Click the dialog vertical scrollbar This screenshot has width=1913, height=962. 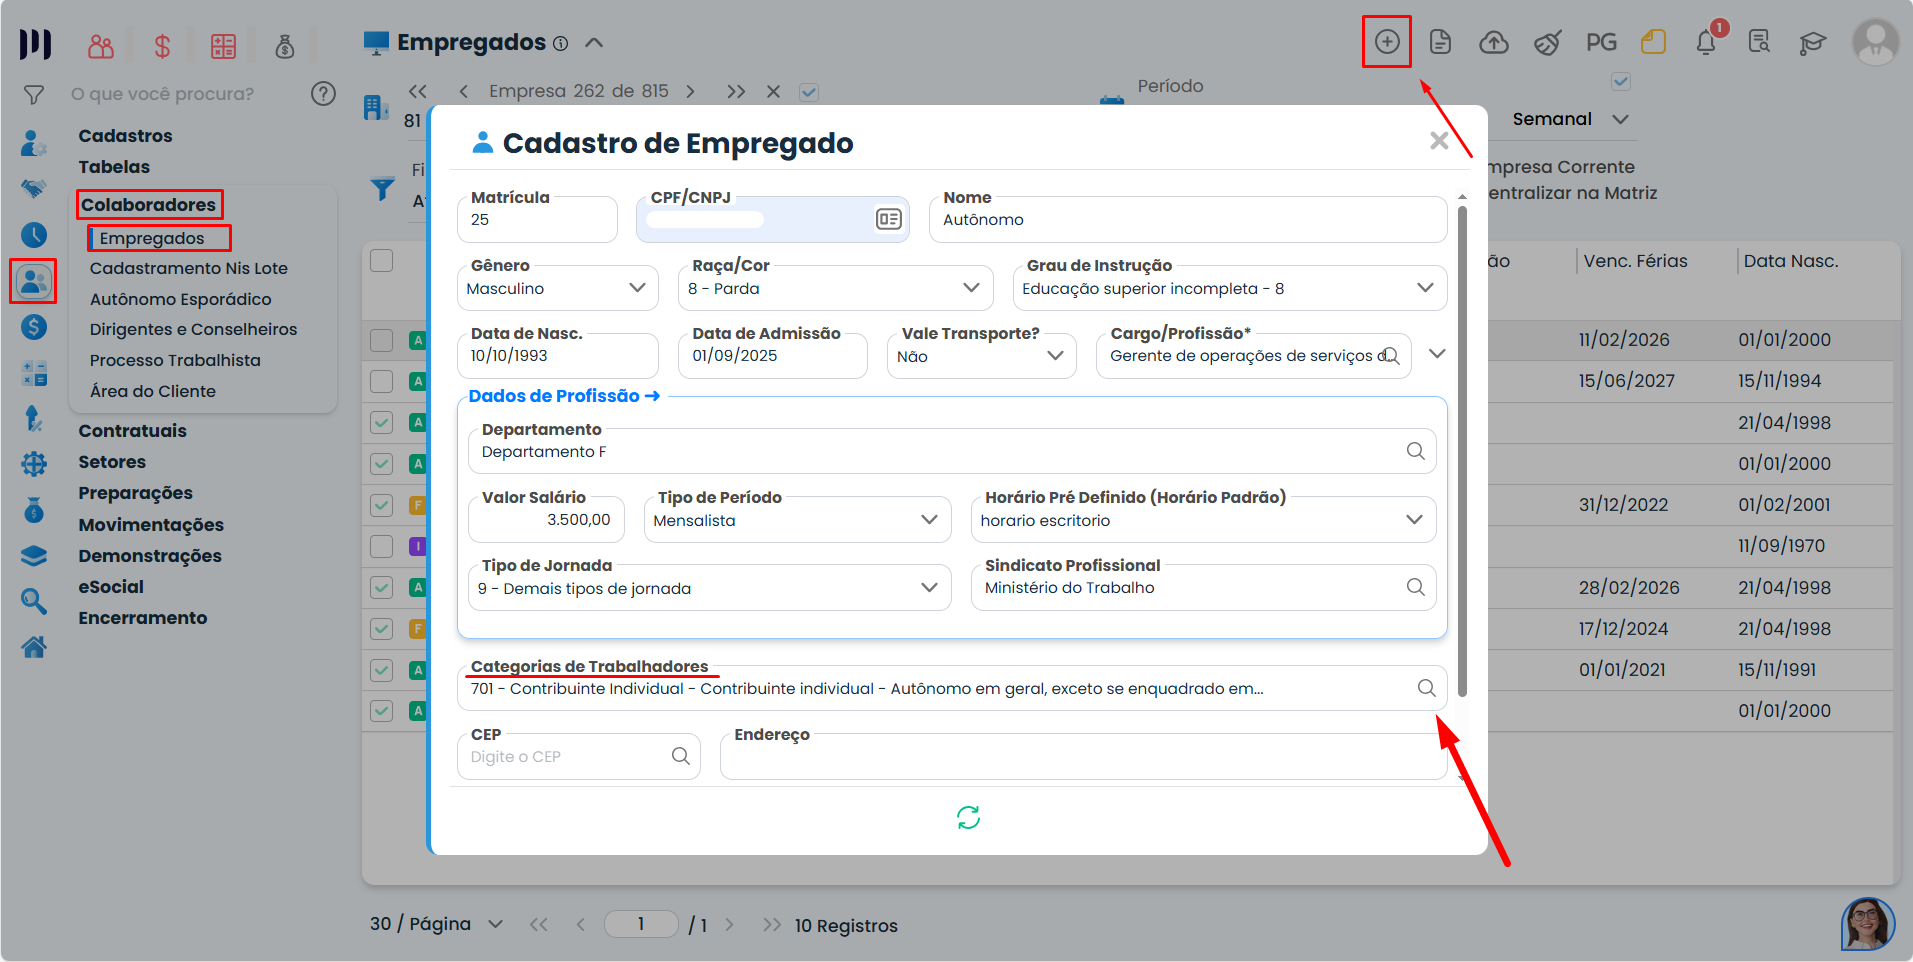[x=1462, y=450]
